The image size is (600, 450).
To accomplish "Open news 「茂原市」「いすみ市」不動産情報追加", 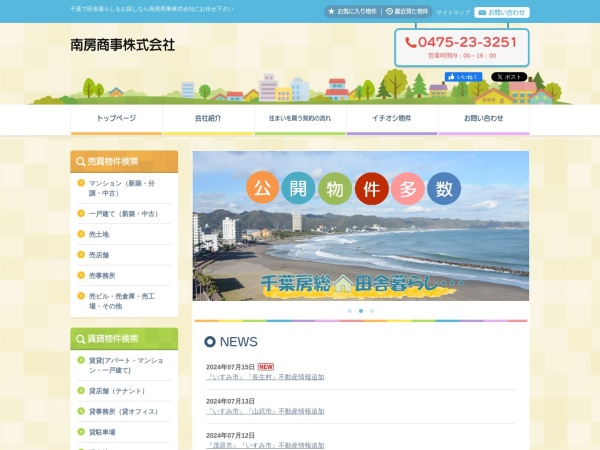I will pos(265,445).
